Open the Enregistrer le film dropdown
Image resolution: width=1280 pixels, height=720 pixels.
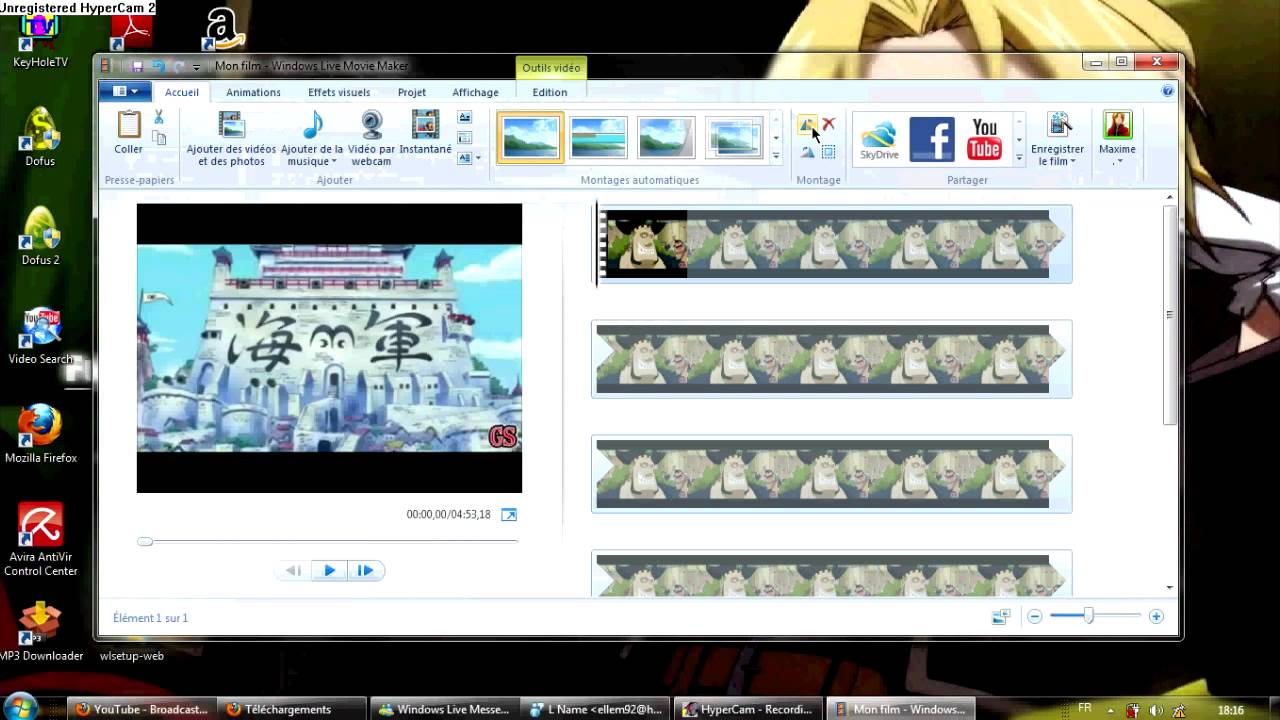click(x=1072, y=162)
